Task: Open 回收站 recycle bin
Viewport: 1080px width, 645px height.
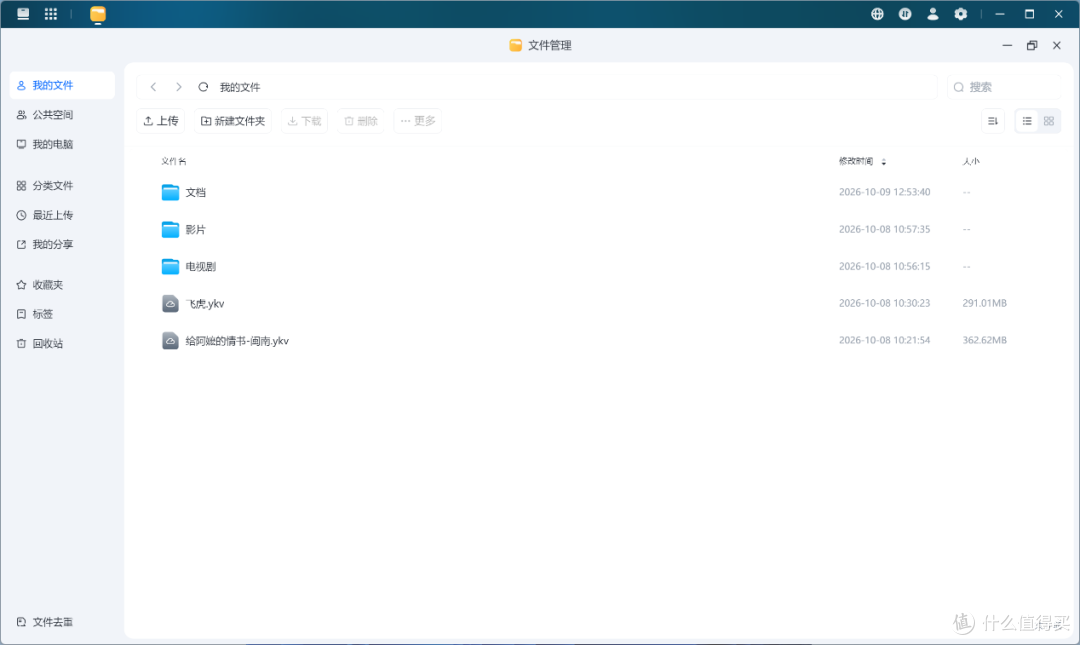Action: pyautogui.click(x=63, y=344)
